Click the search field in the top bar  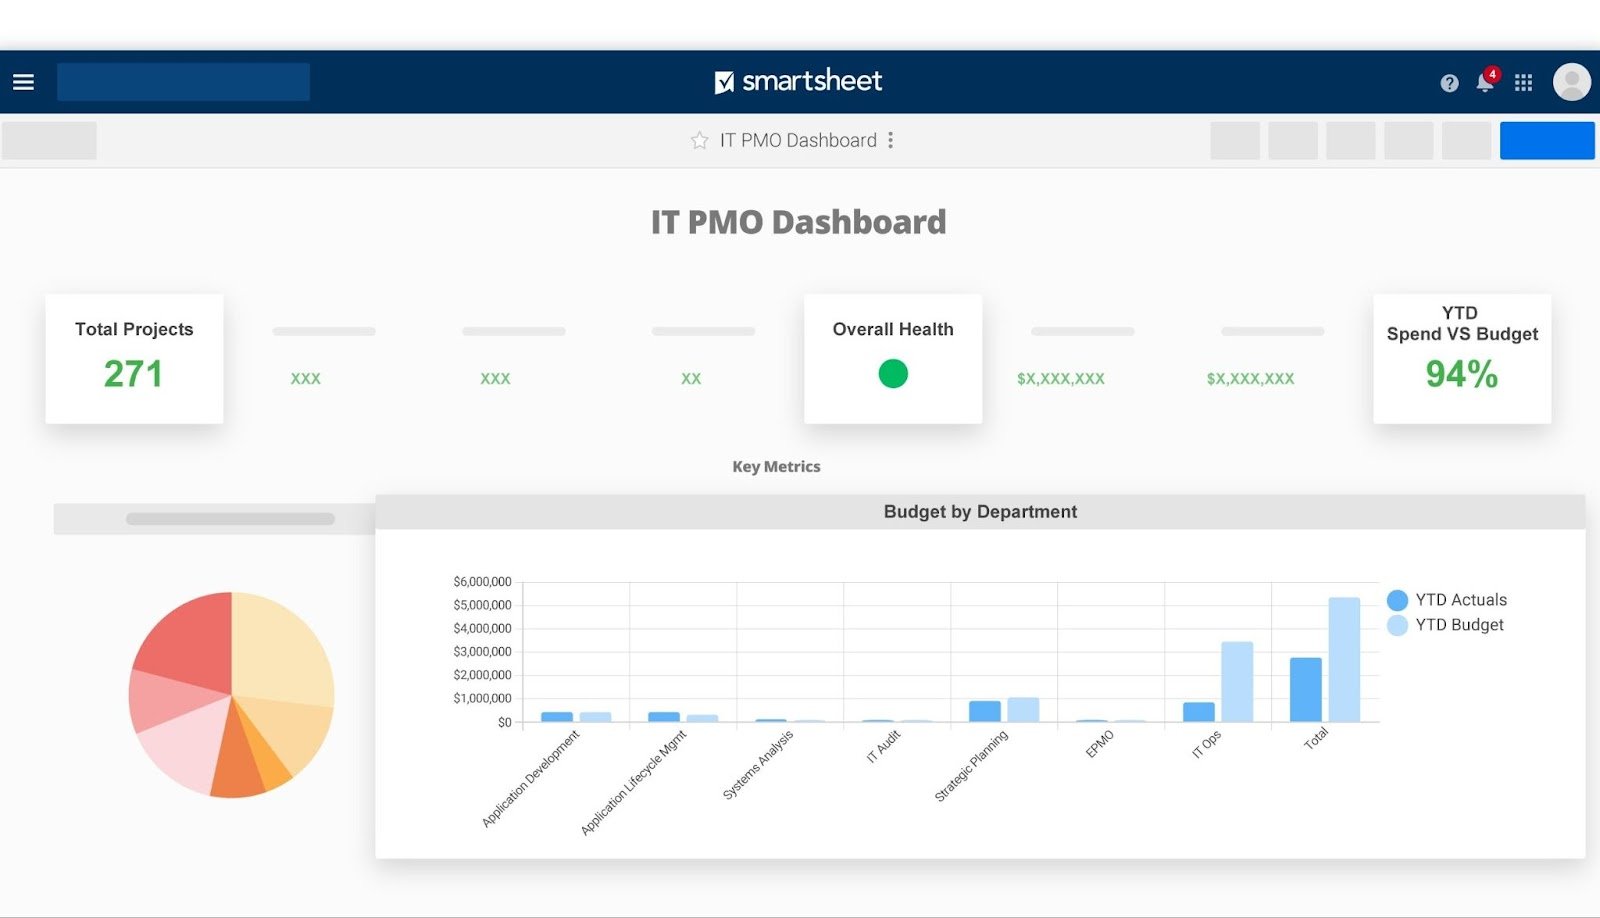tap(183, 81)
